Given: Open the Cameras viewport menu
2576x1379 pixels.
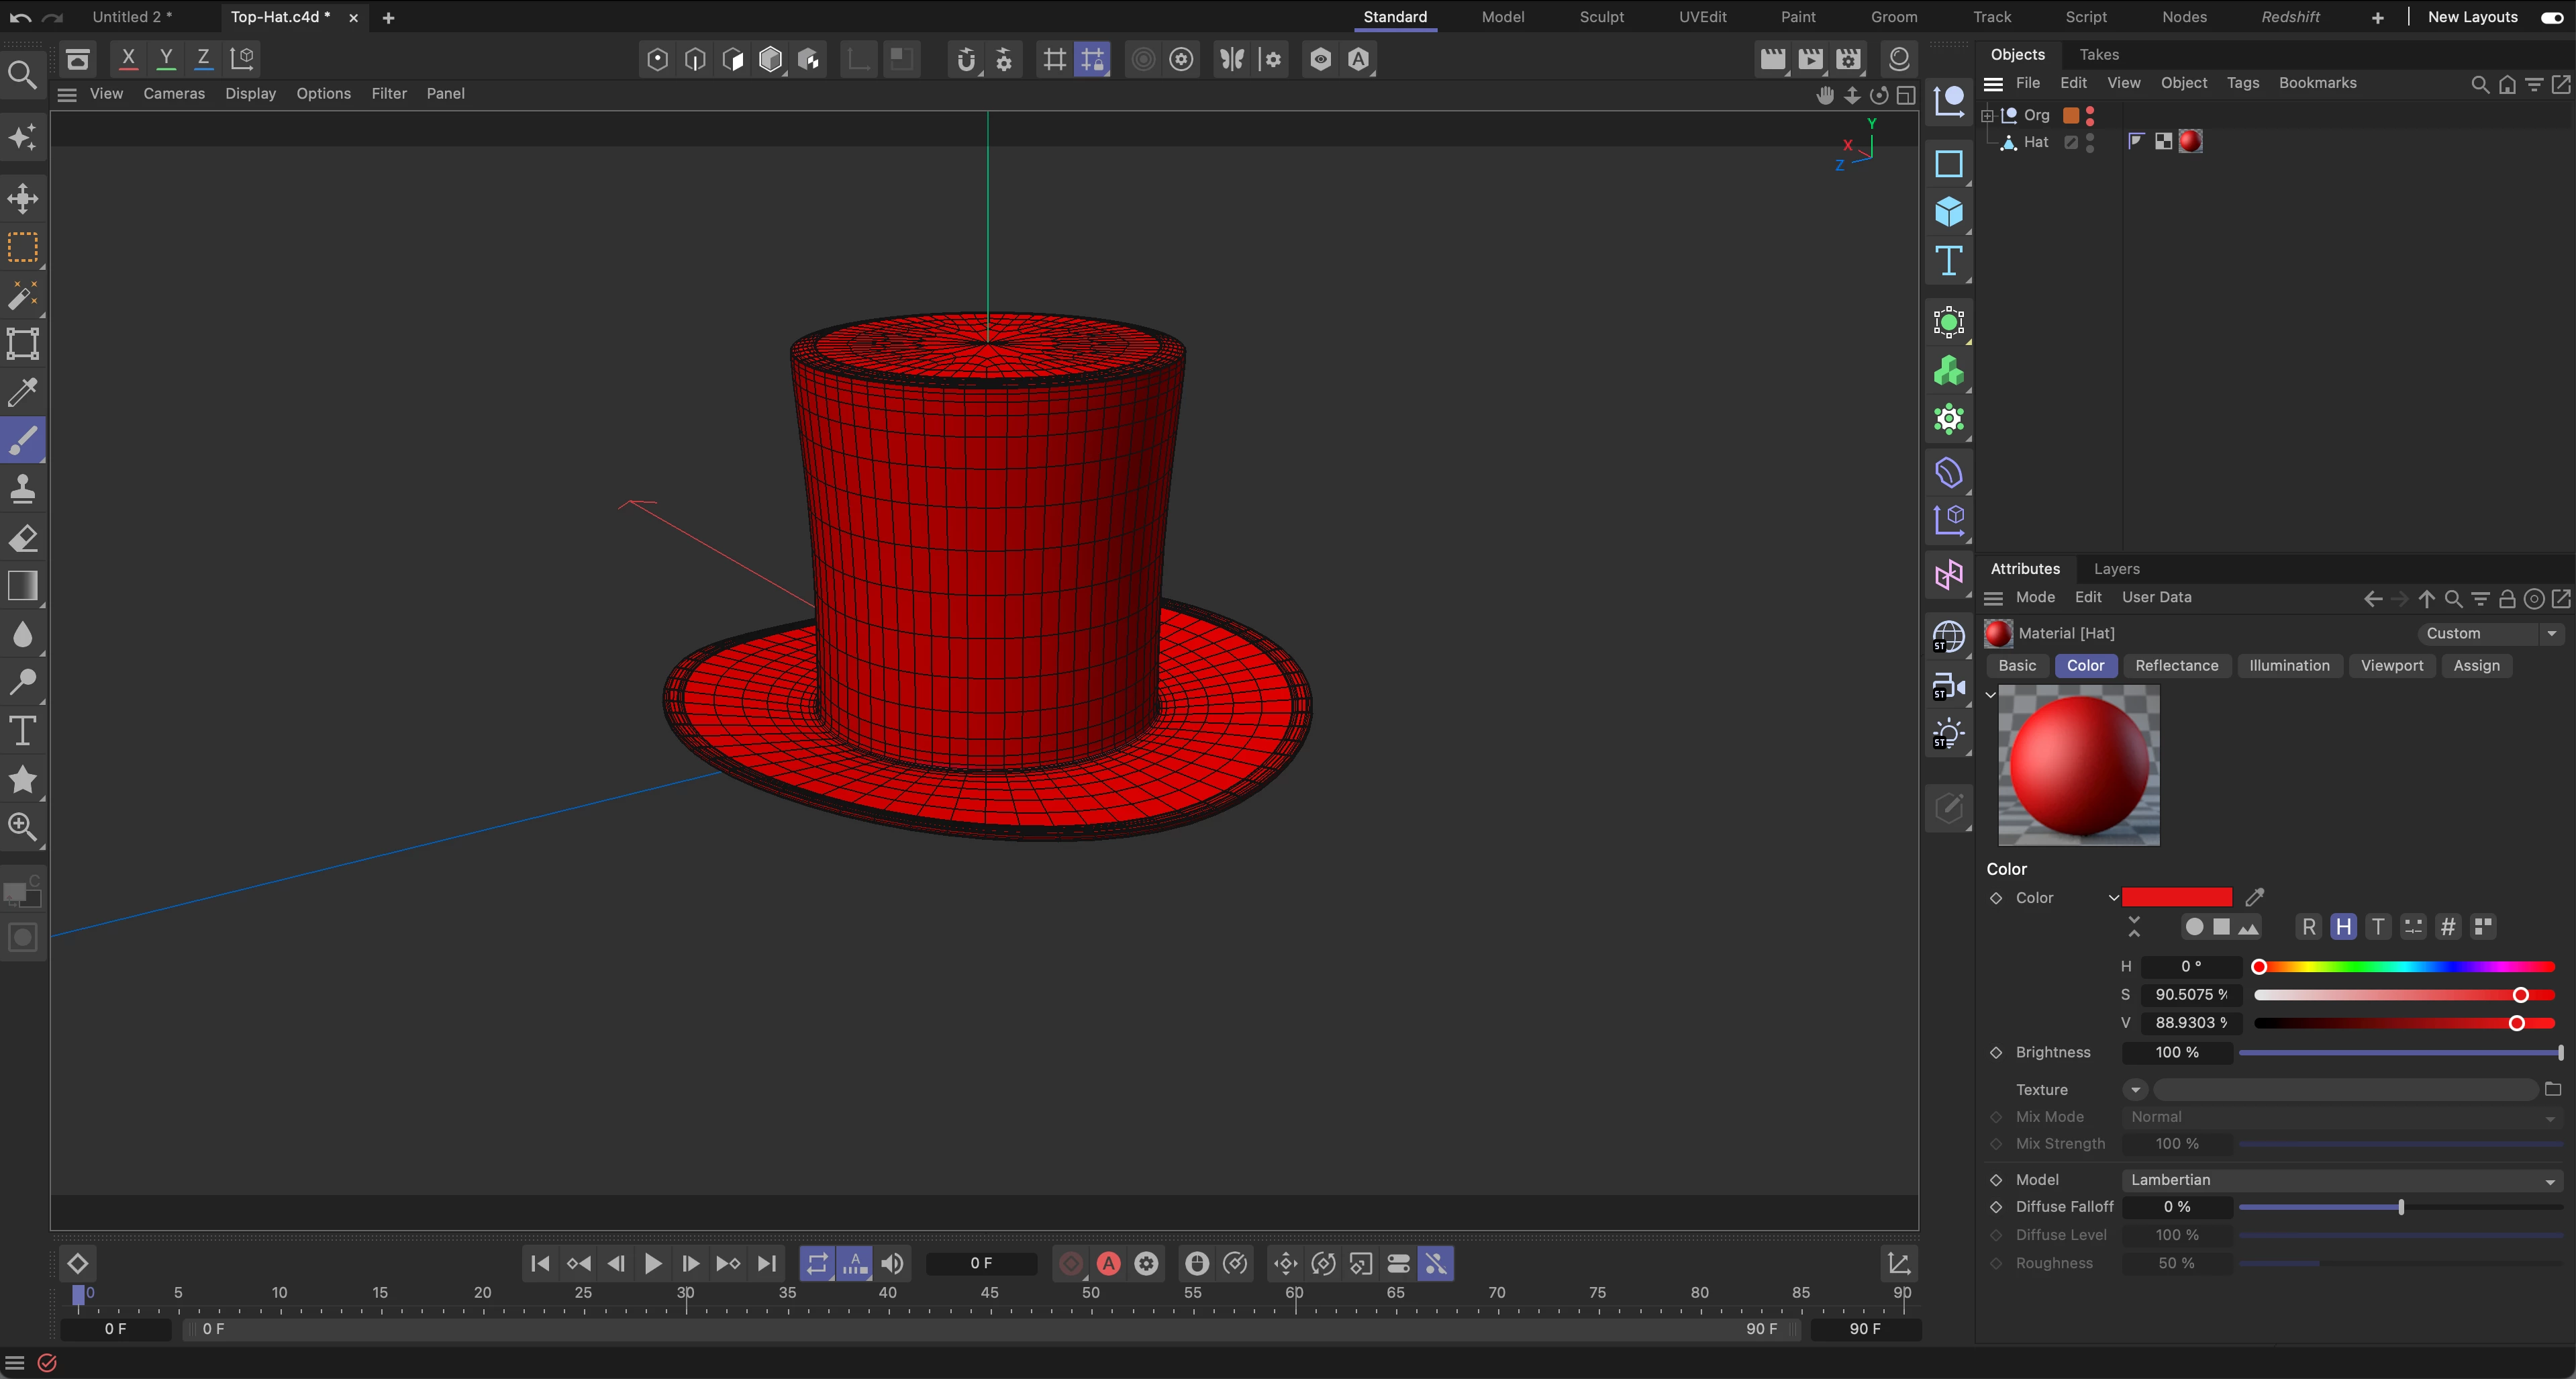Looking at the screenshot, I should [x=174, y=94].
